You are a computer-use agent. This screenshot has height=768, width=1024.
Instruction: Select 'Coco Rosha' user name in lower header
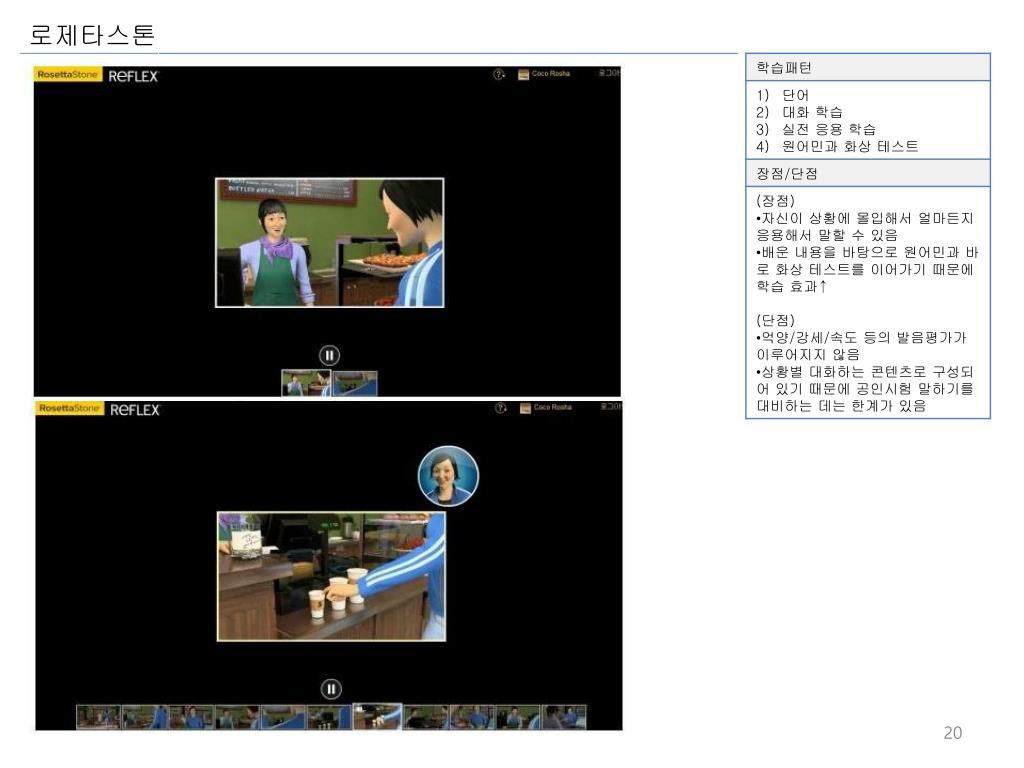click(552, 408)
